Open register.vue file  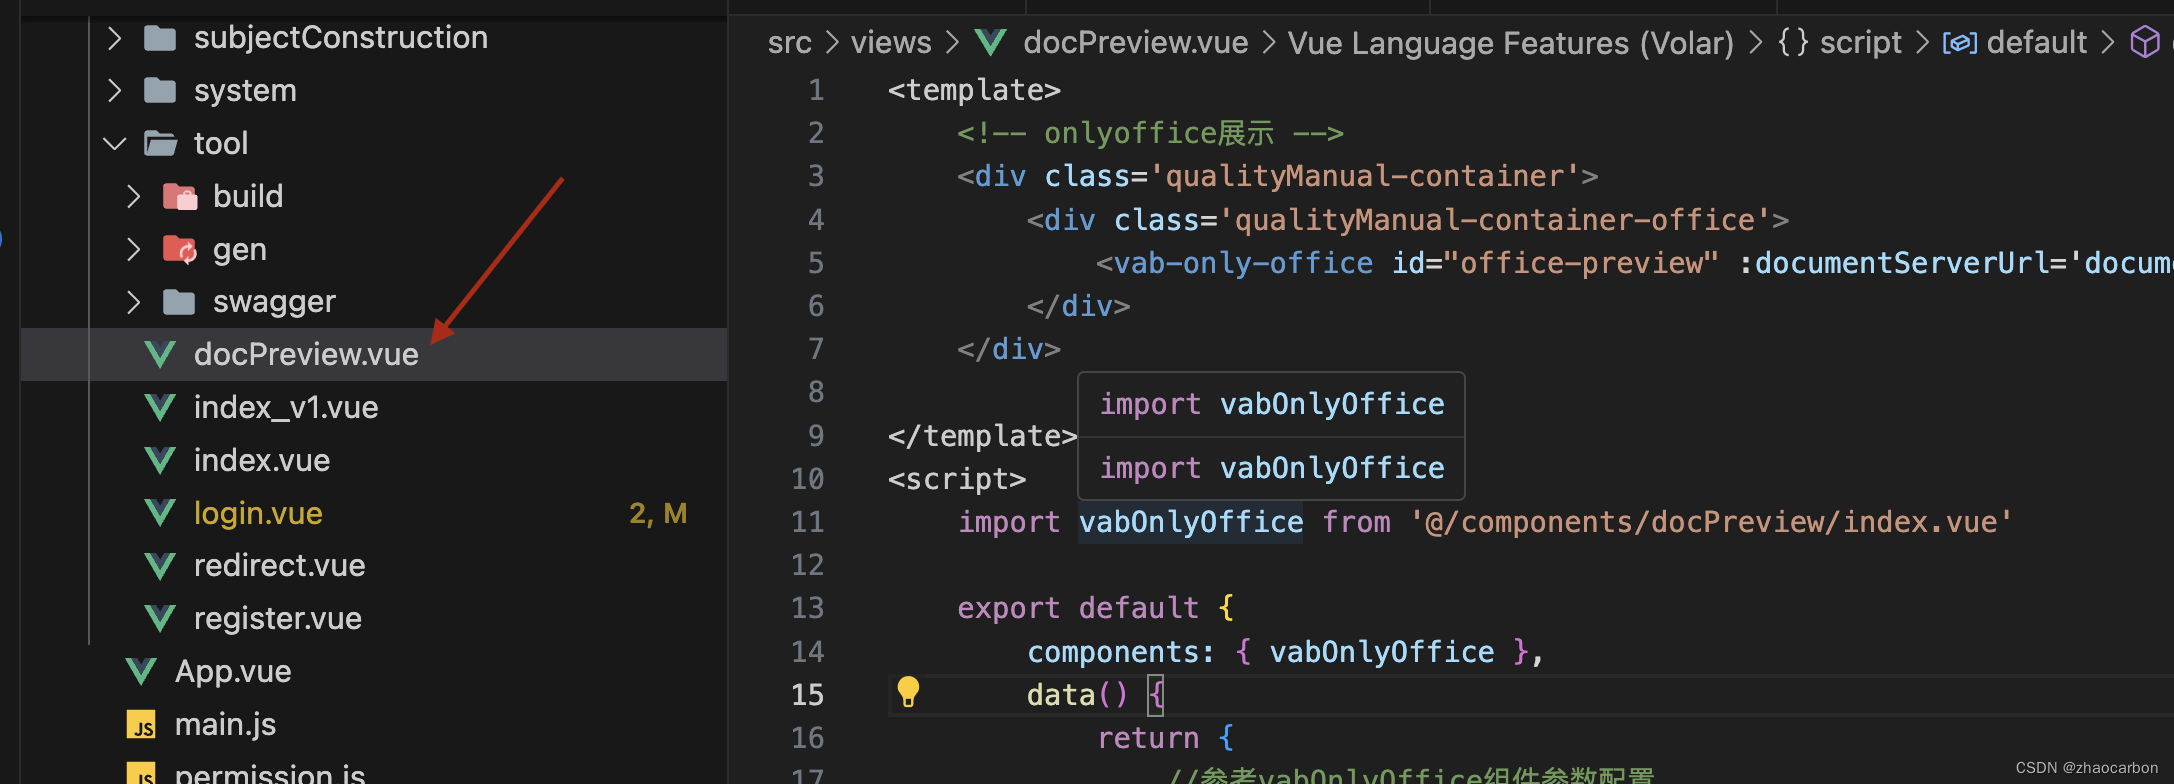pyautogui.click(x=374, y=619)
